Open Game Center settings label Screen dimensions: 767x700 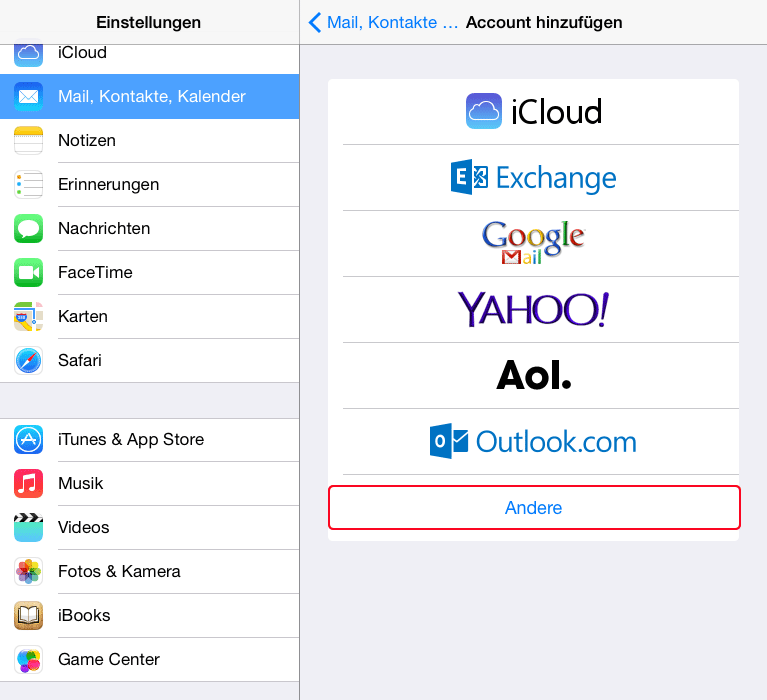click(x=109, y=659)
